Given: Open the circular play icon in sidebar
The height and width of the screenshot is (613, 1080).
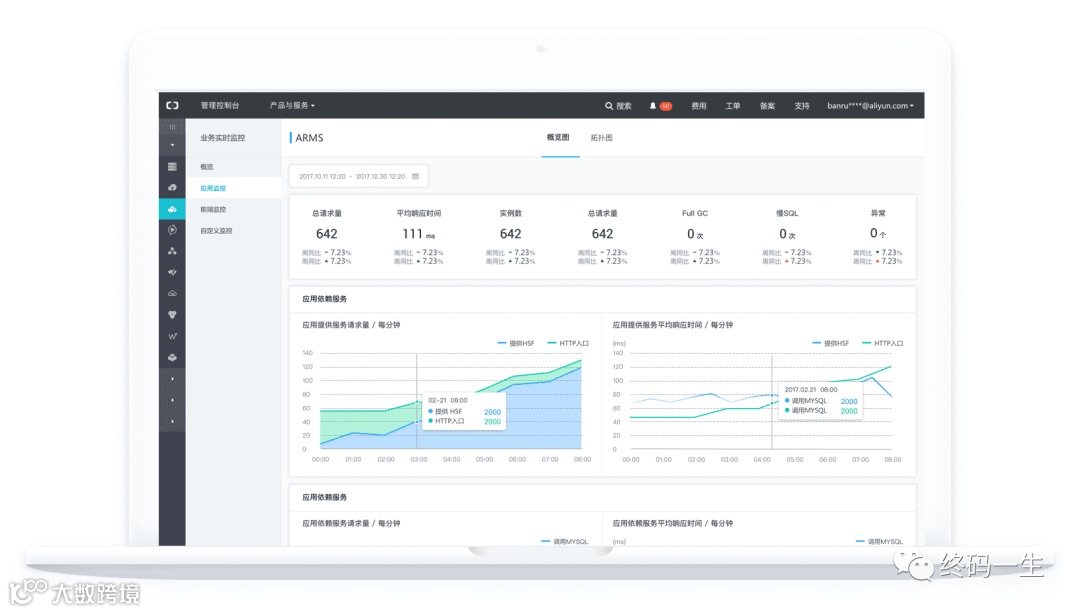Looking at the screenshot, I should (172, 230).
